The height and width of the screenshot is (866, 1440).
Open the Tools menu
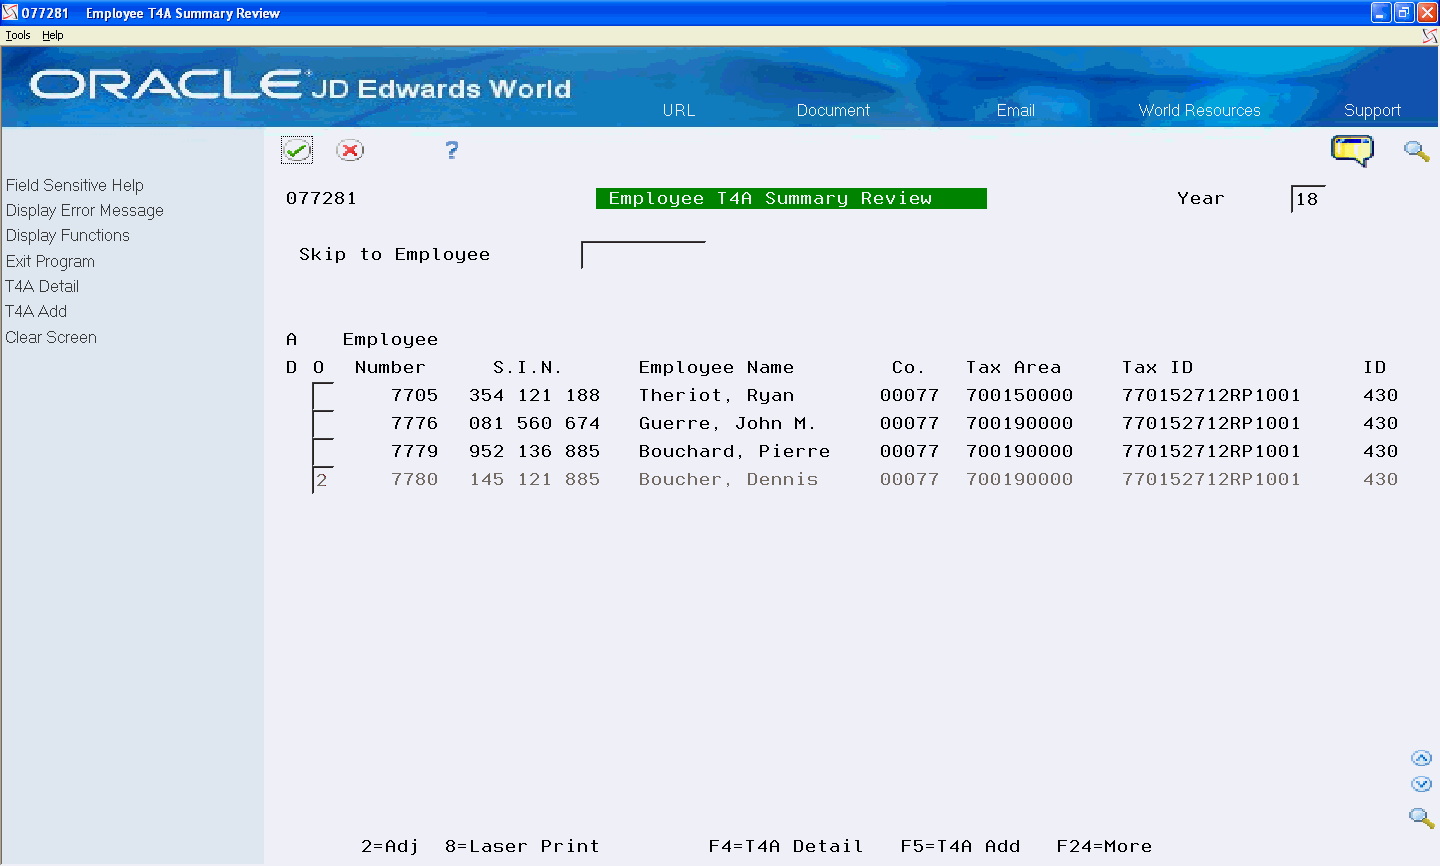[18, 35]
